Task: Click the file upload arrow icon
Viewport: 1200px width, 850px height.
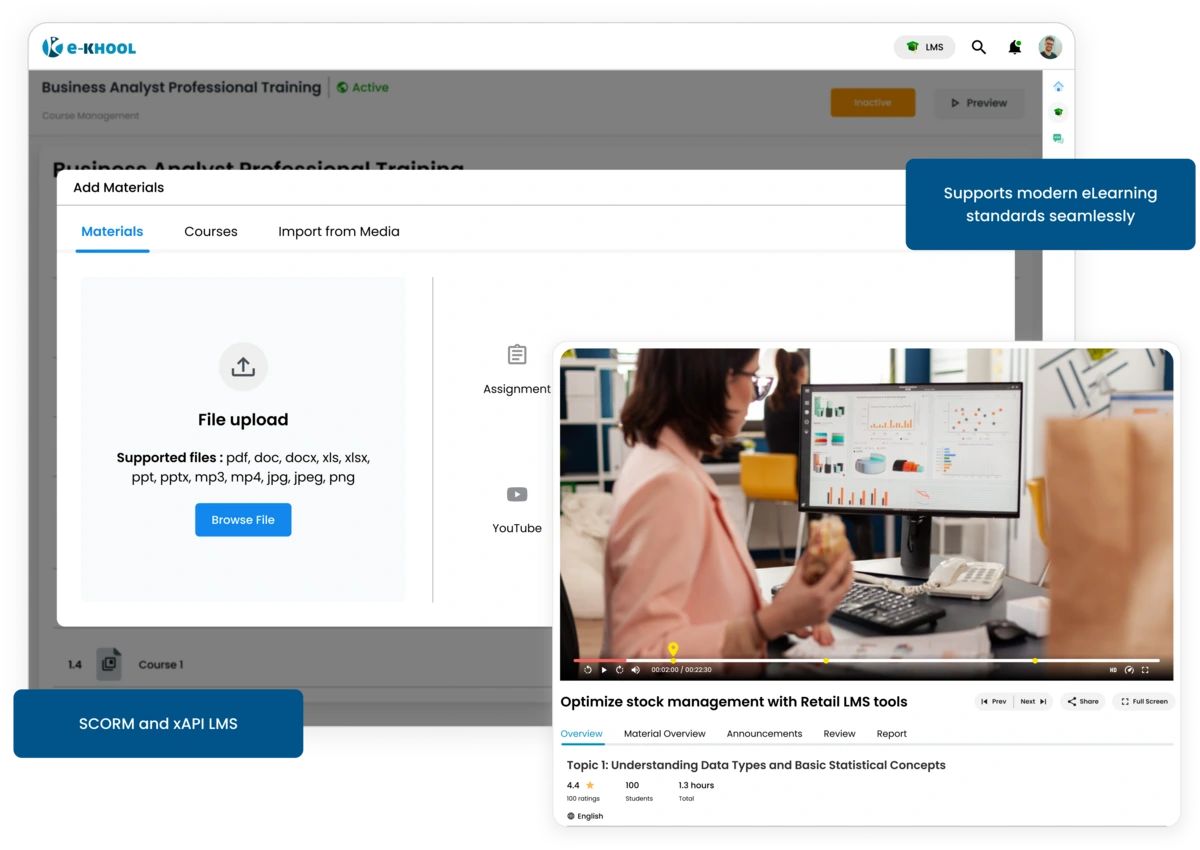Action: (x=243, y=367)
